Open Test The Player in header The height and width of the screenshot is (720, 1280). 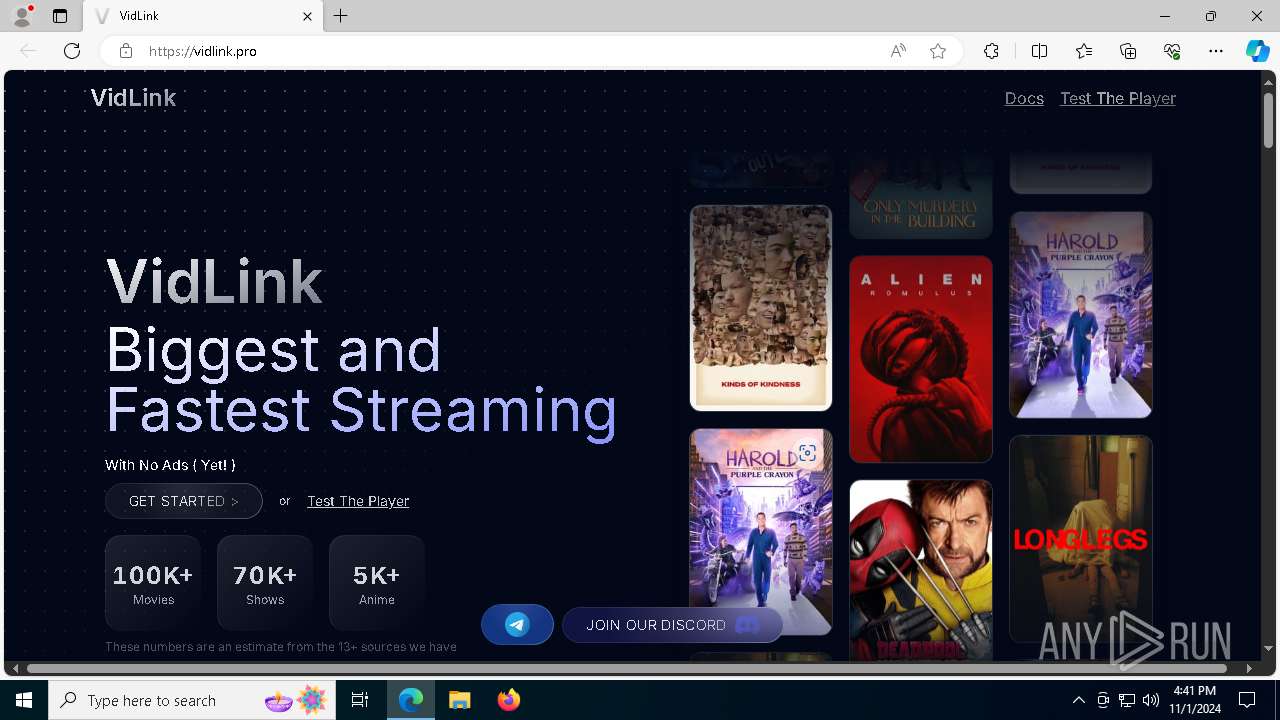pyautogui.click(x=1118, y=98)
